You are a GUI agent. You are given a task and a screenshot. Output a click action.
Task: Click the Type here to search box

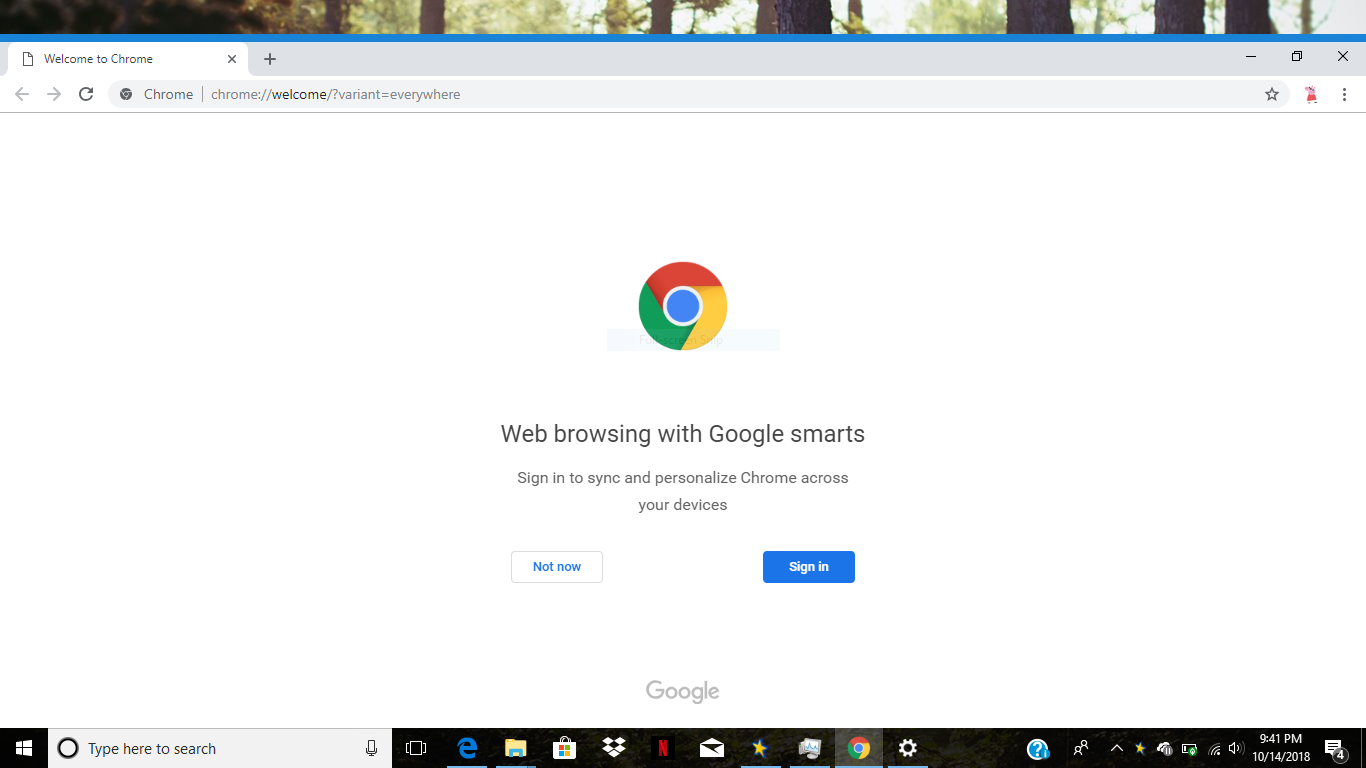[220, 748]
